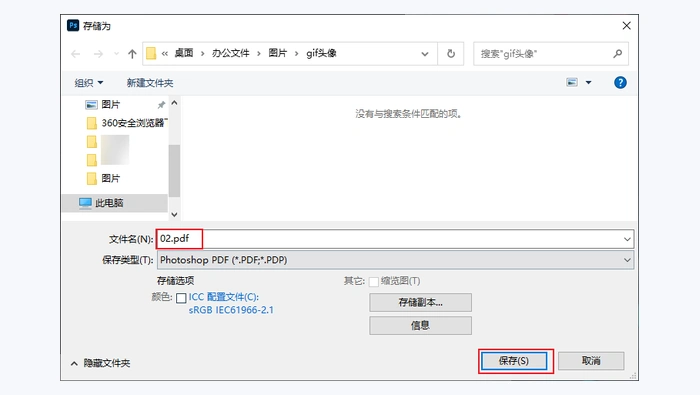
Task: Open the 组织 menu
Action: point(89,83)
